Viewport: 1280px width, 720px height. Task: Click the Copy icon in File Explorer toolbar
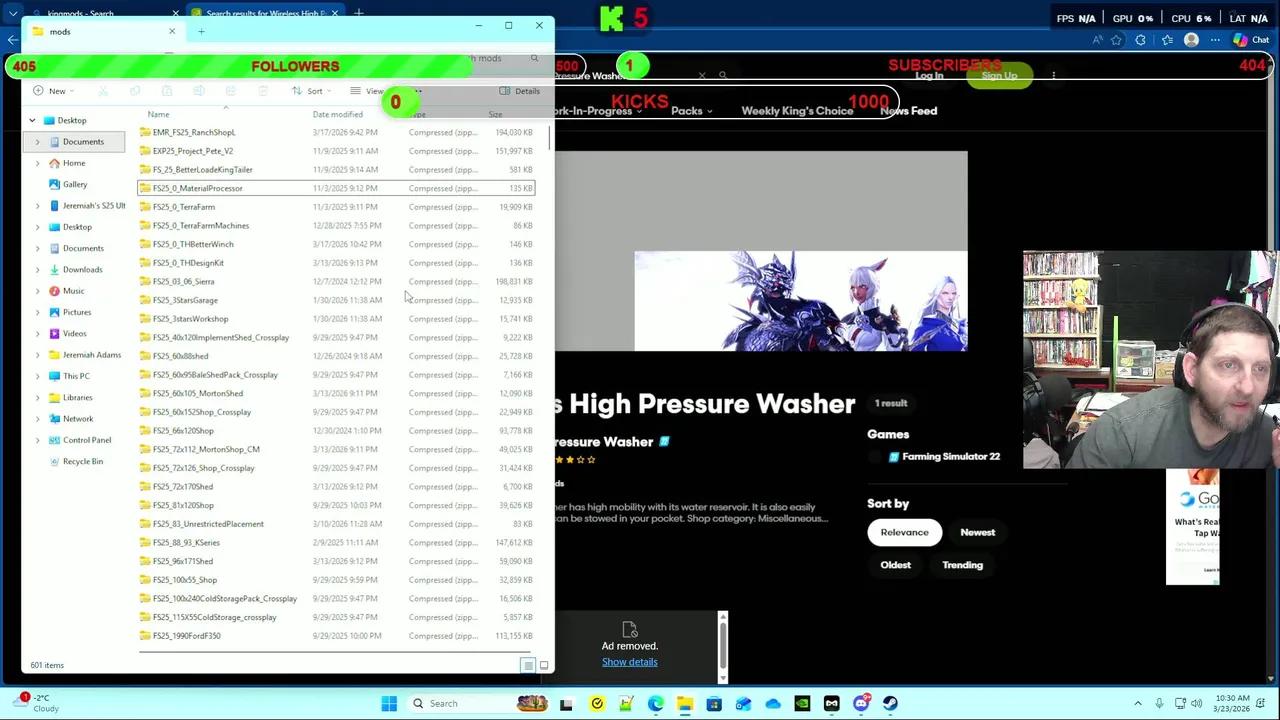[135, 91]
